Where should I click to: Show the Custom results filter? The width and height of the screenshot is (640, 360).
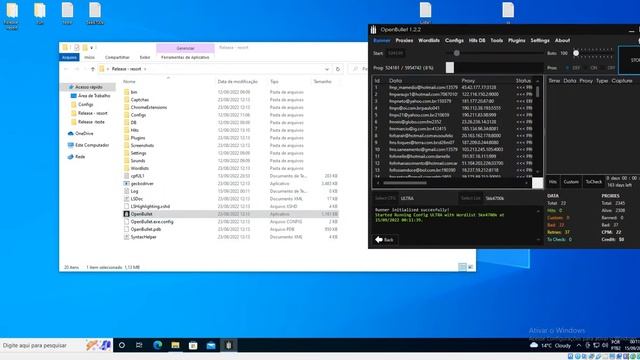(571, 182)
